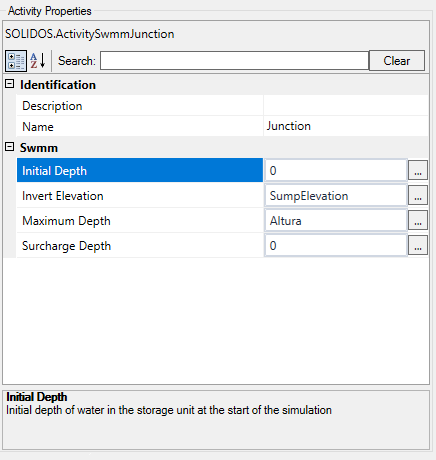The height and width of the screenshot is (460, 436).
Task: Collapse the Swmm category
Action: (x=10, y=147)
